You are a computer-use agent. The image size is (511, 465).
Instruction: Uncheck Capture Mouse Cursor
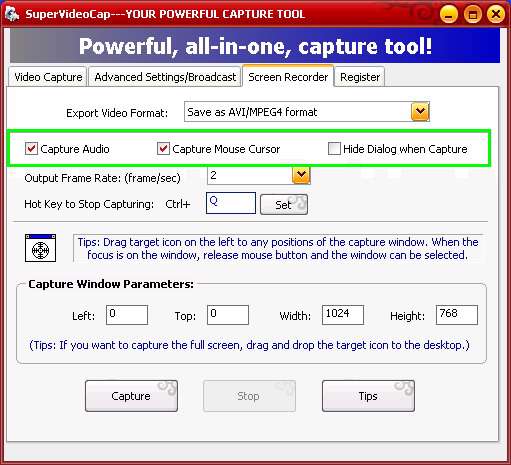[x=163, y=149]
